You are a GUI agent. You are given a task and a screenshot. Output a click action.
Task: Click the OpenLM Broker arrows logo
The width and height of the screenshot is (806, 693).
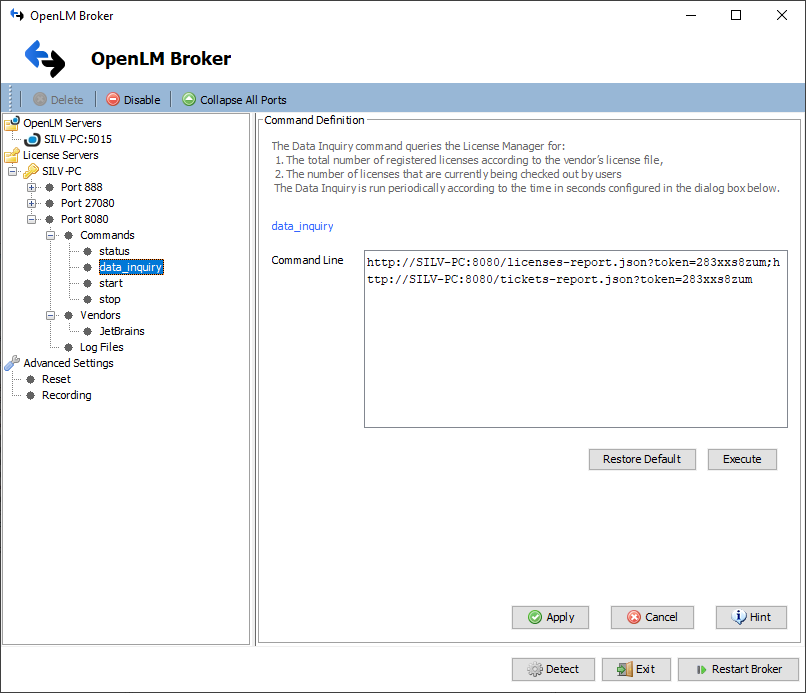tap(44, 59)
